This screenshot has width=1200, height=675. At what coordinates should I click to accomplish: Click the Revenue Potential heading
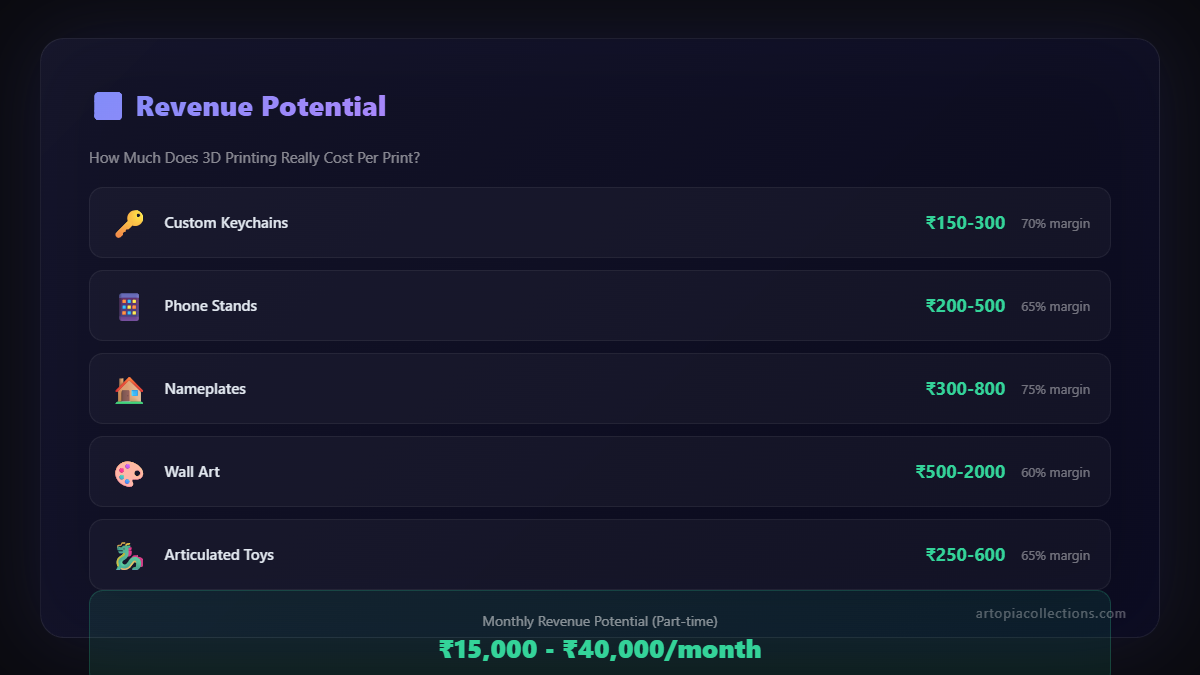261,106
